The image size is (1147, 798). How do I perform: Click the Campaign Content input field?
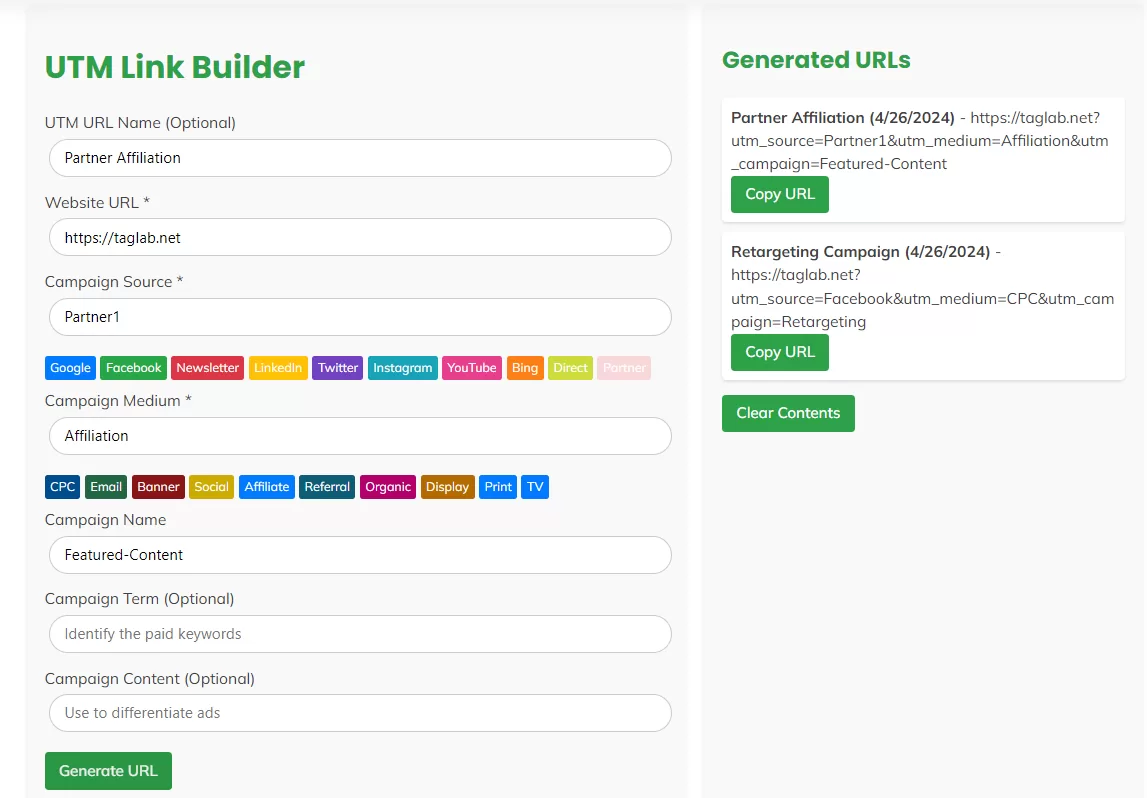360,713
